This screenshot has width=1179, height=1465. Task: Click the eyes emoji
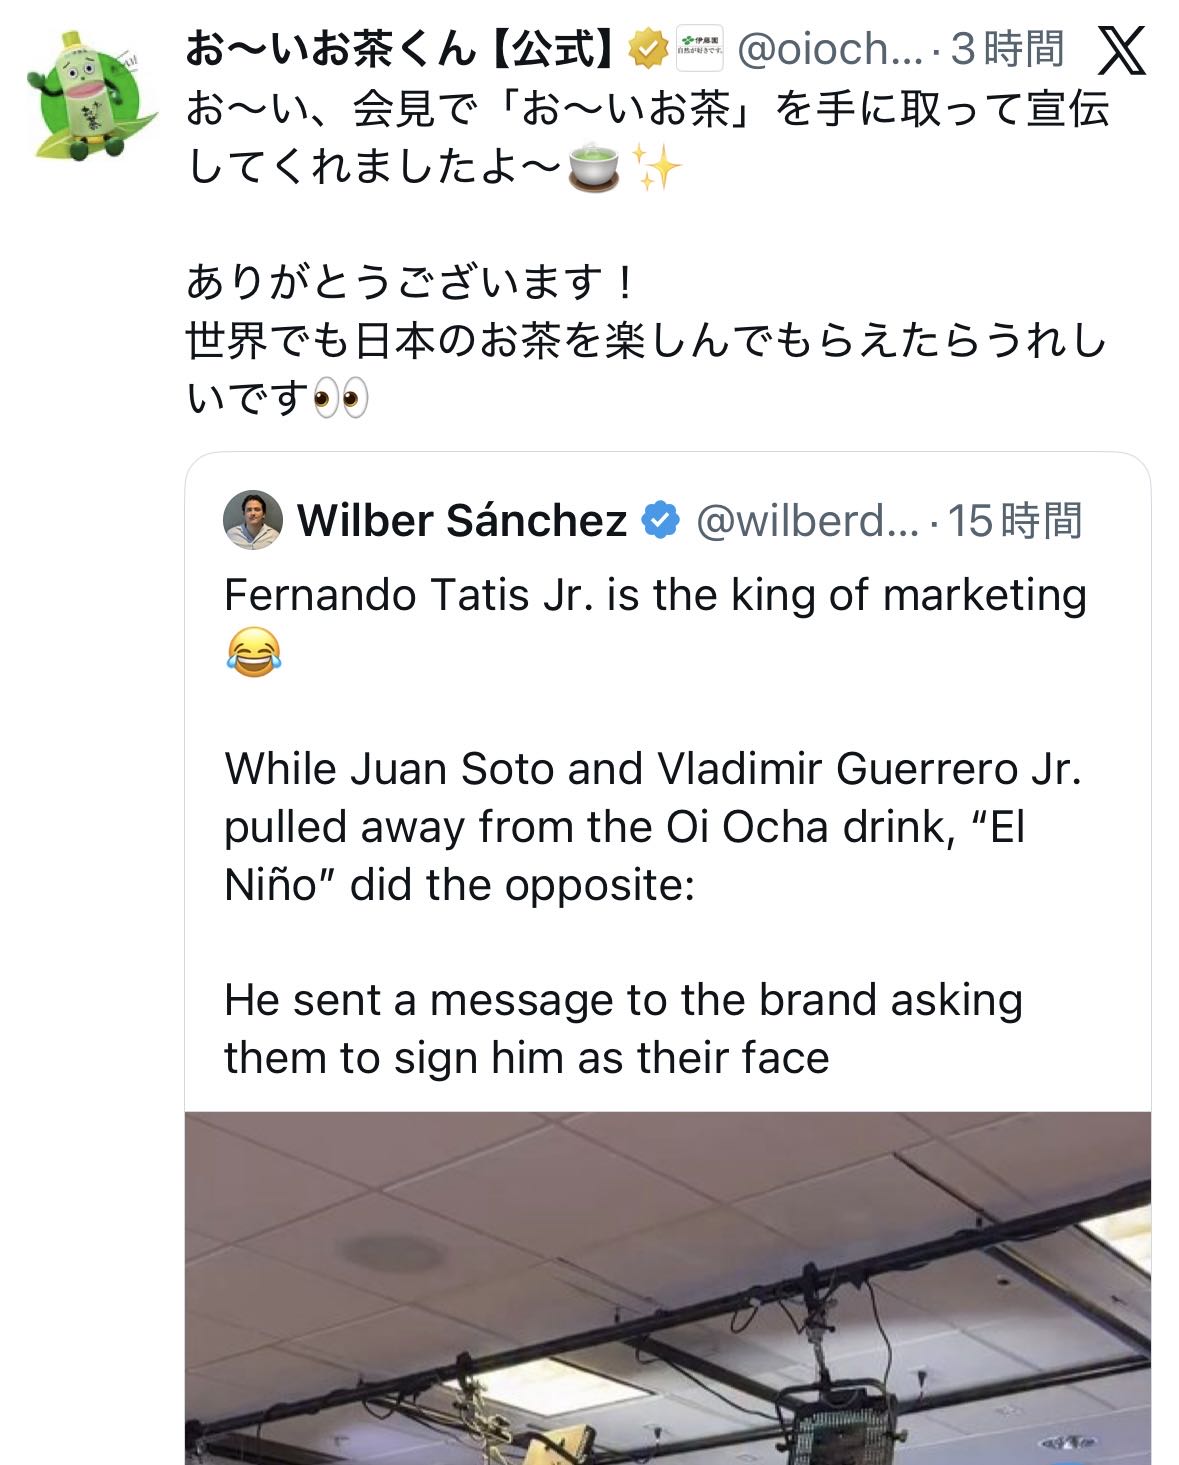point(340,398)
